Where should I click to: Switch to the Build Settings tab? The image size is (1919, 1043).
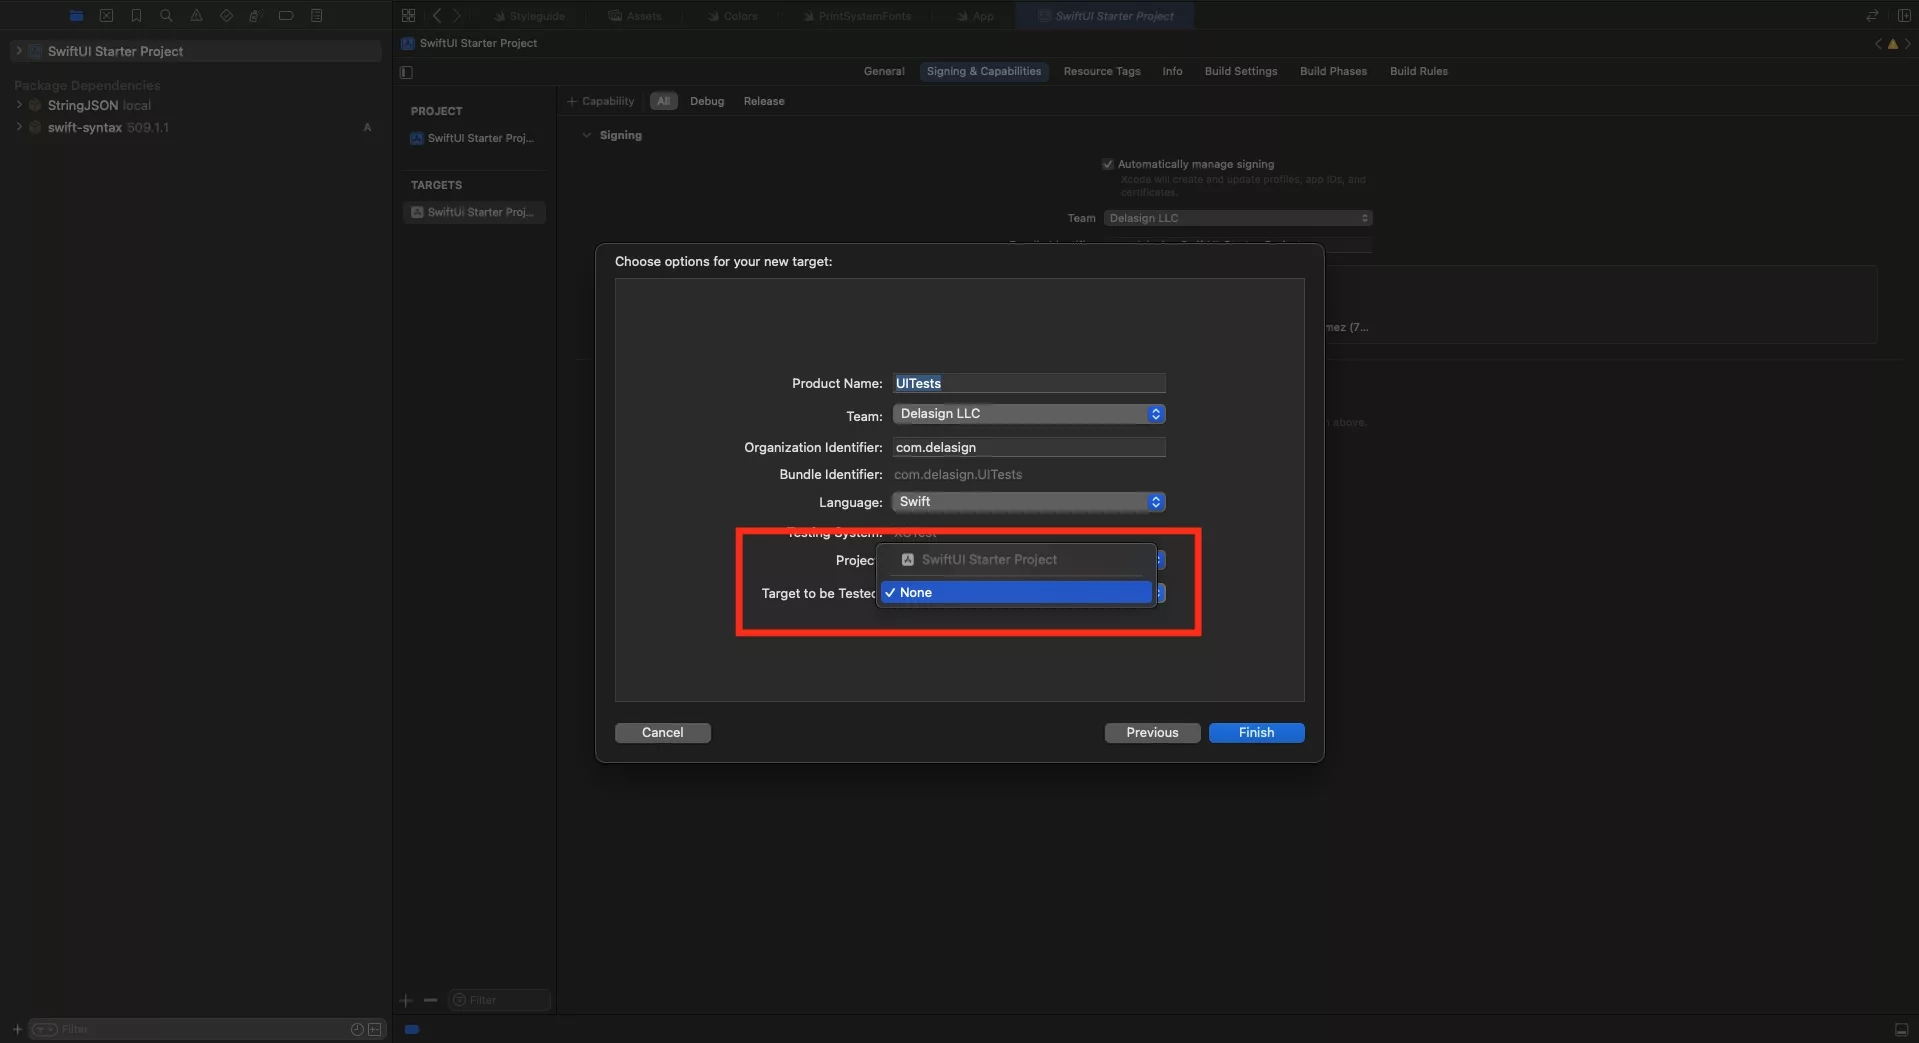[x=1240, y=71]
